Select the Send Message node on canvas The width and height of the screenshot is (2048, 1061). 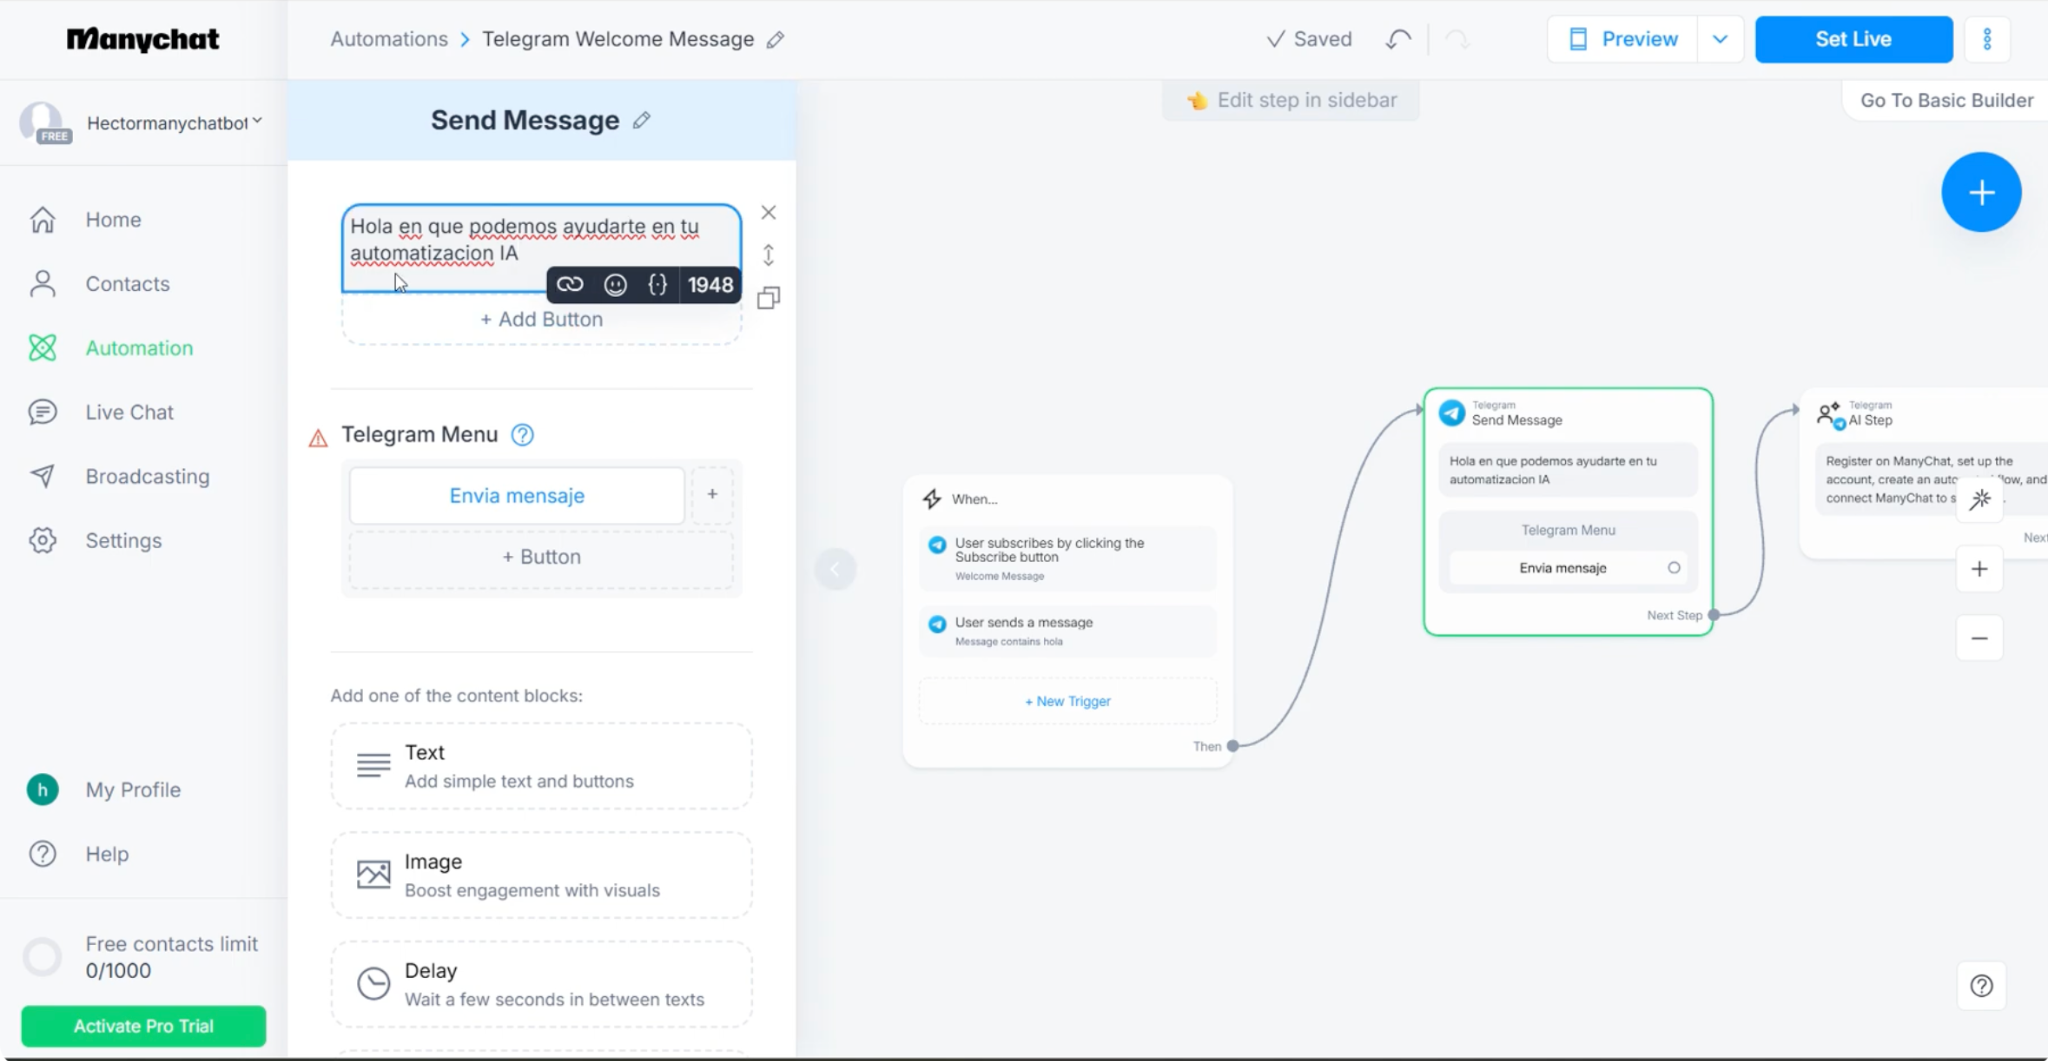(1567, 511)
